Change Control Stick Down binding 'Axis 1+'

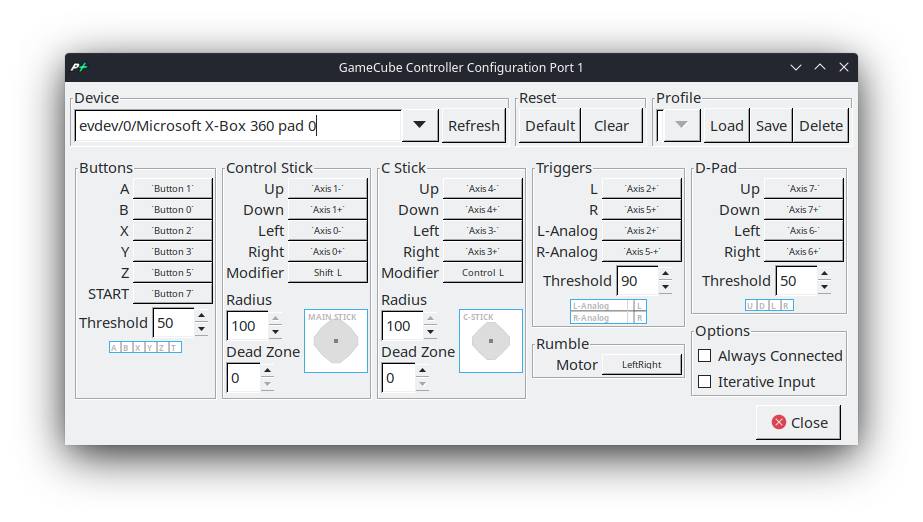point(327,210)
